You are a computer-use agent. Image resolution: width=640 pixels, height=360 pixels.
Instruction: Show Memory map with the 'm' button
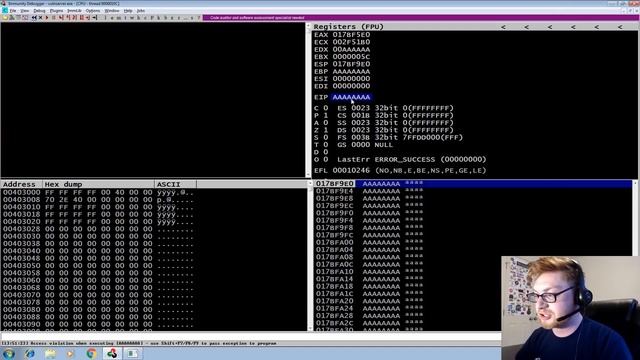pos(118,18)
